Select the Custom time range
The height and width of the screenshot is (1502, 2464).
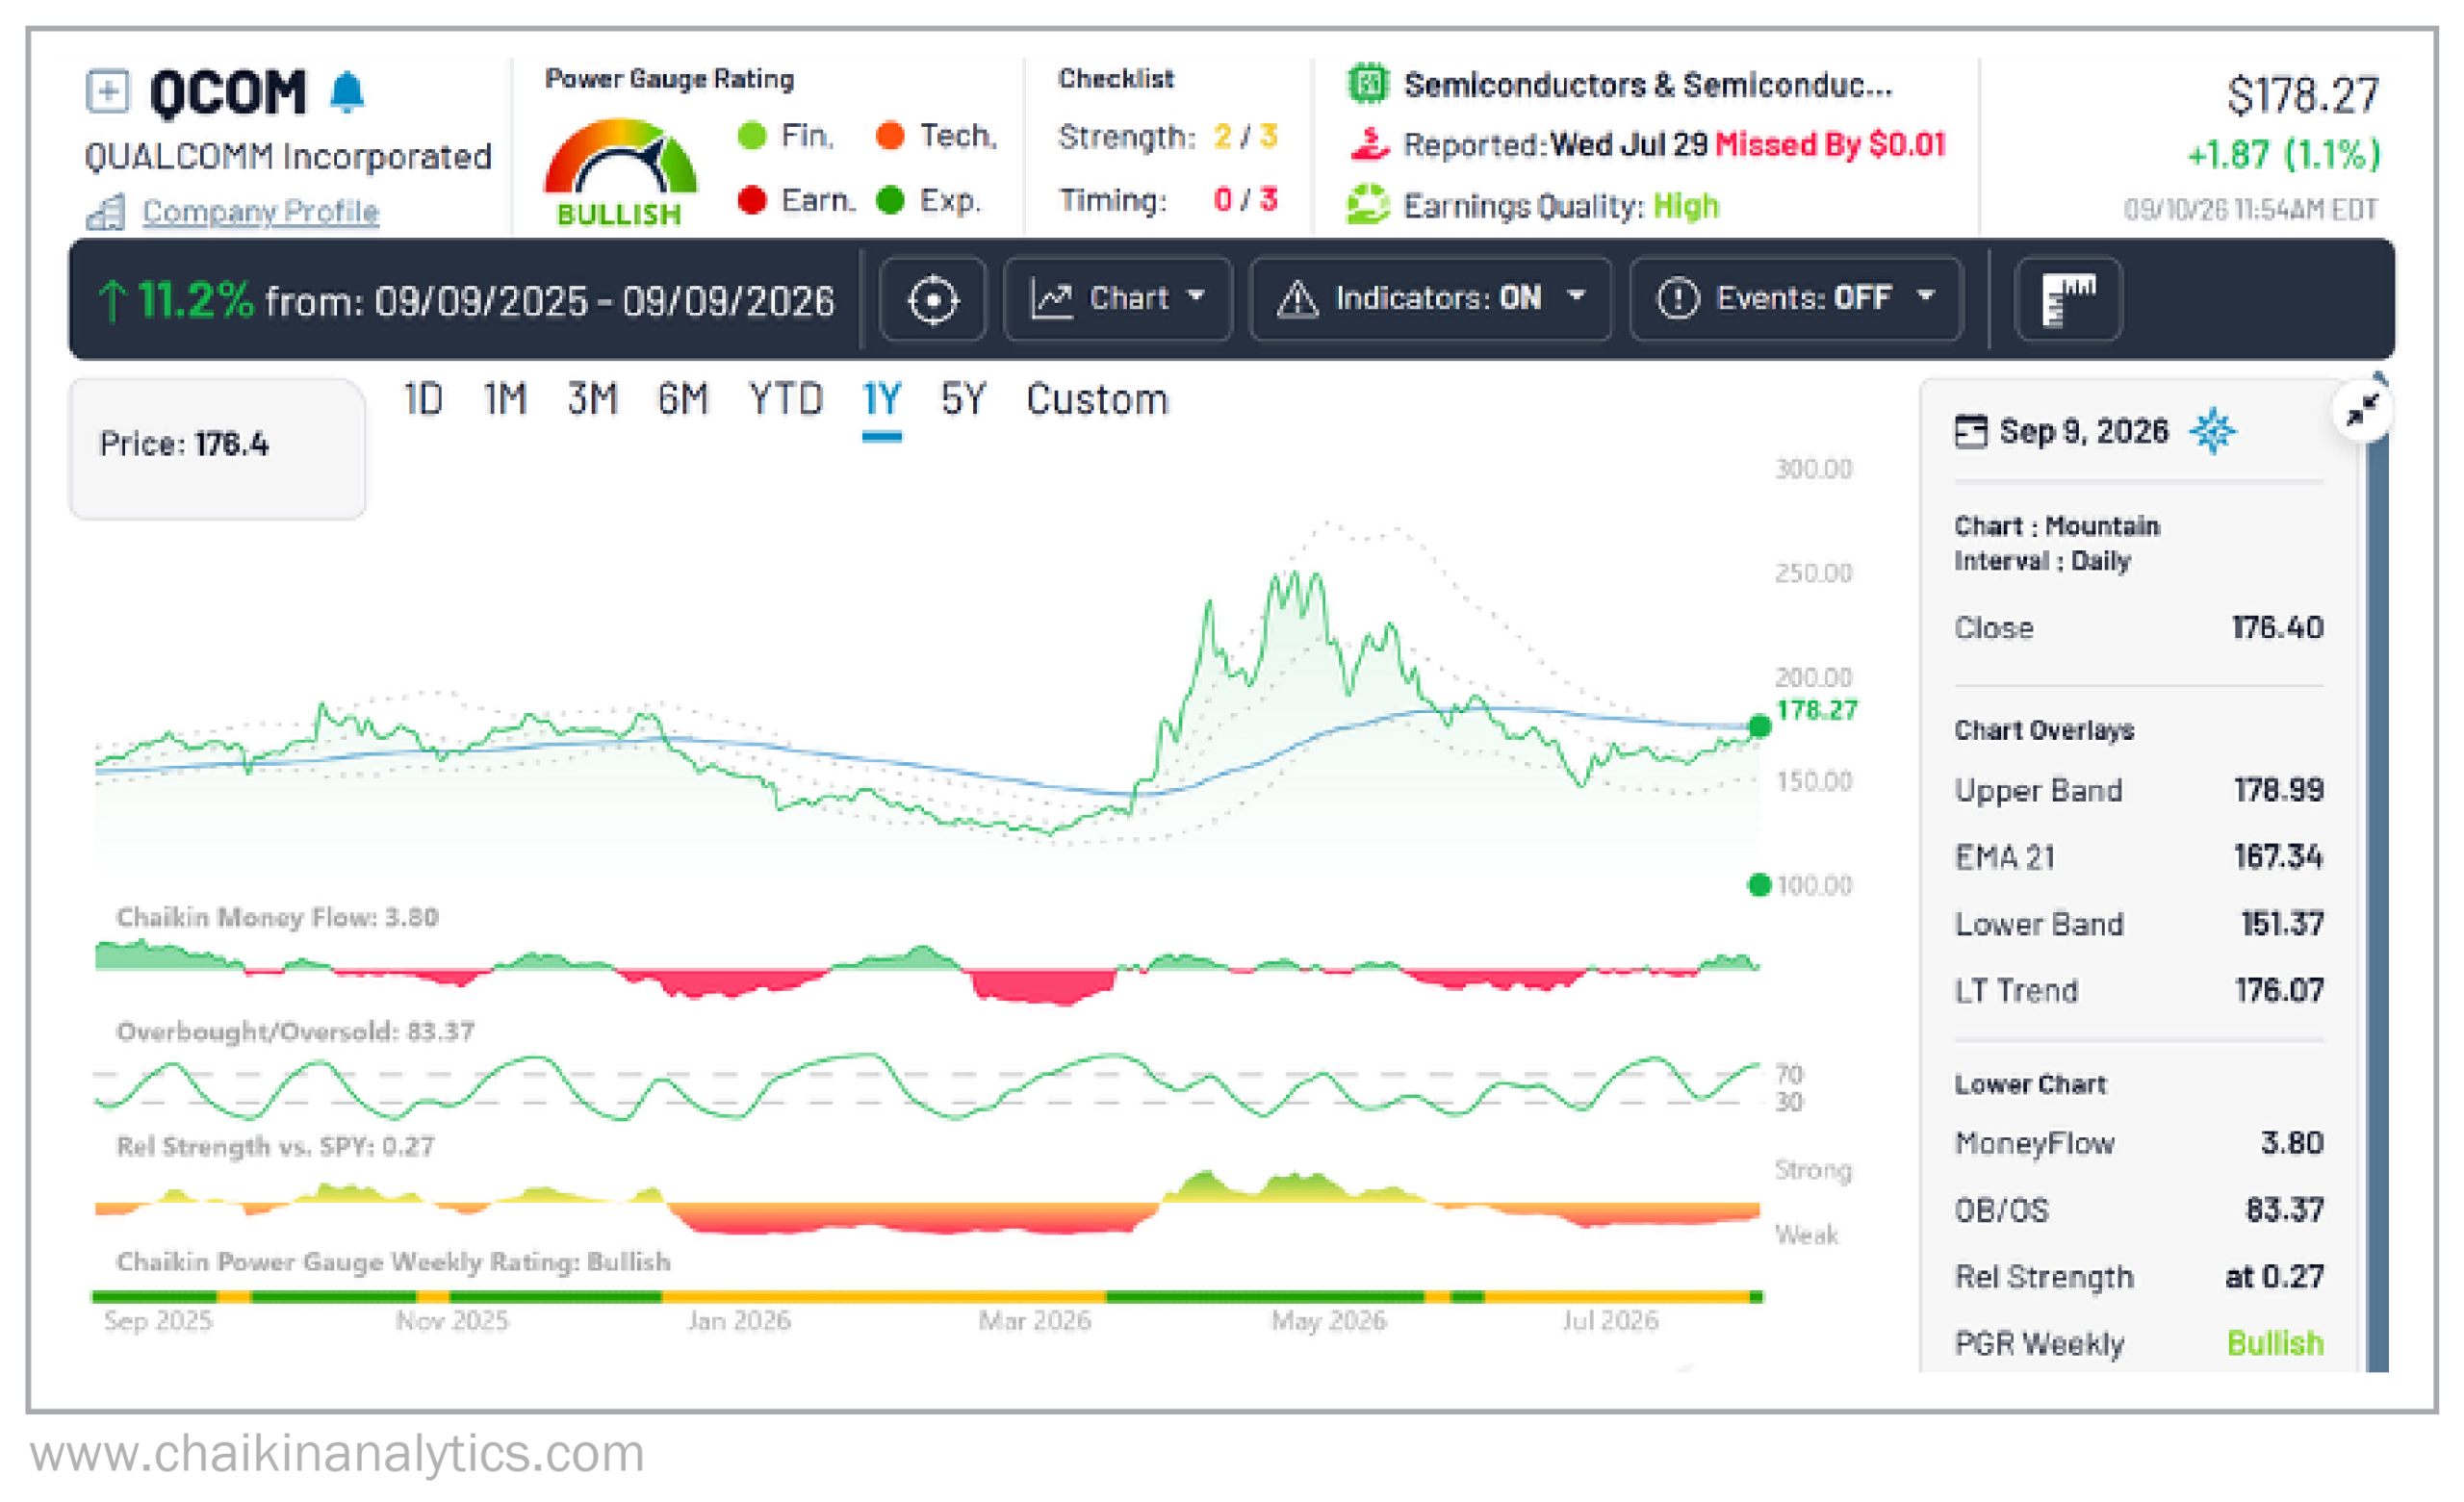(1097, 399)
